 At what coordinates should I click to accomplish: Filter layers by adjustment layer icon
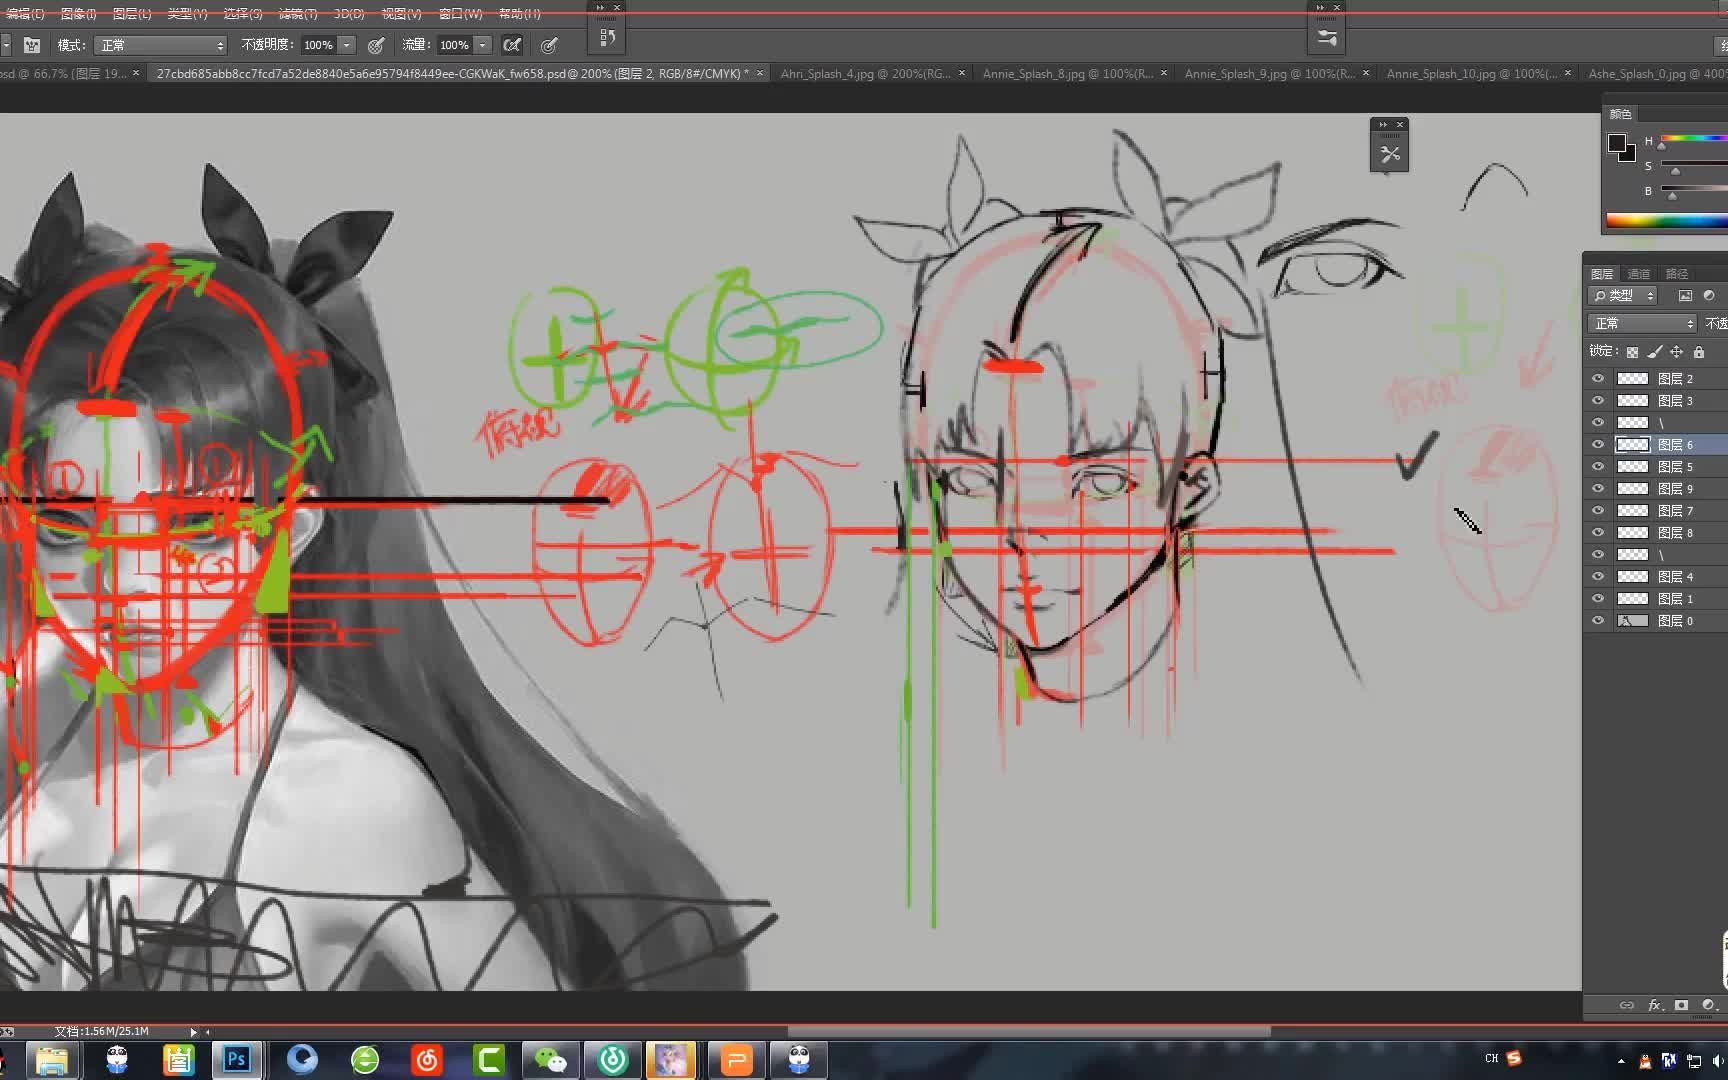tap(1709, 296)
